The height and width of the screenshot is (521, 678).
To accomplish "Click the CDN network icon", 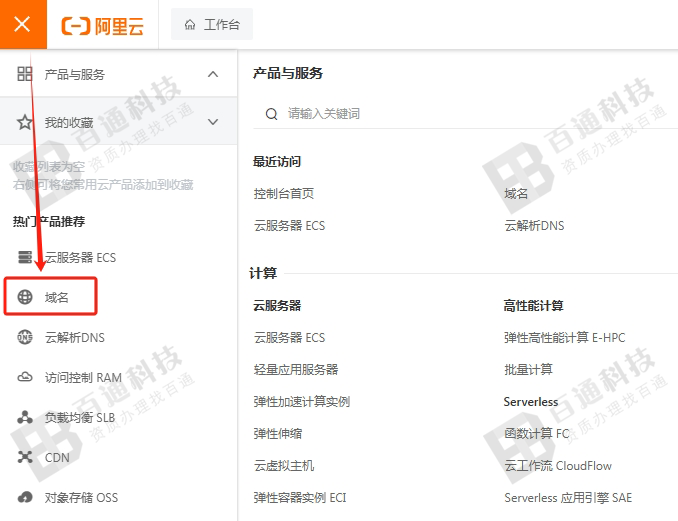I will point(25,457).
